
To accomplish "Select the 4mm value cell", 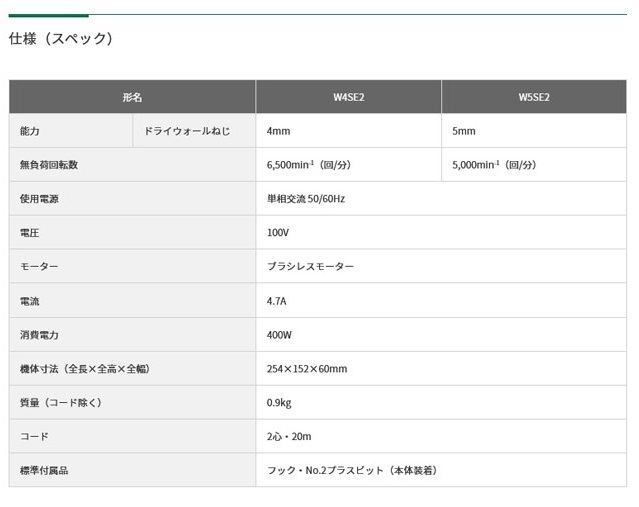I will tap(349, 131).
